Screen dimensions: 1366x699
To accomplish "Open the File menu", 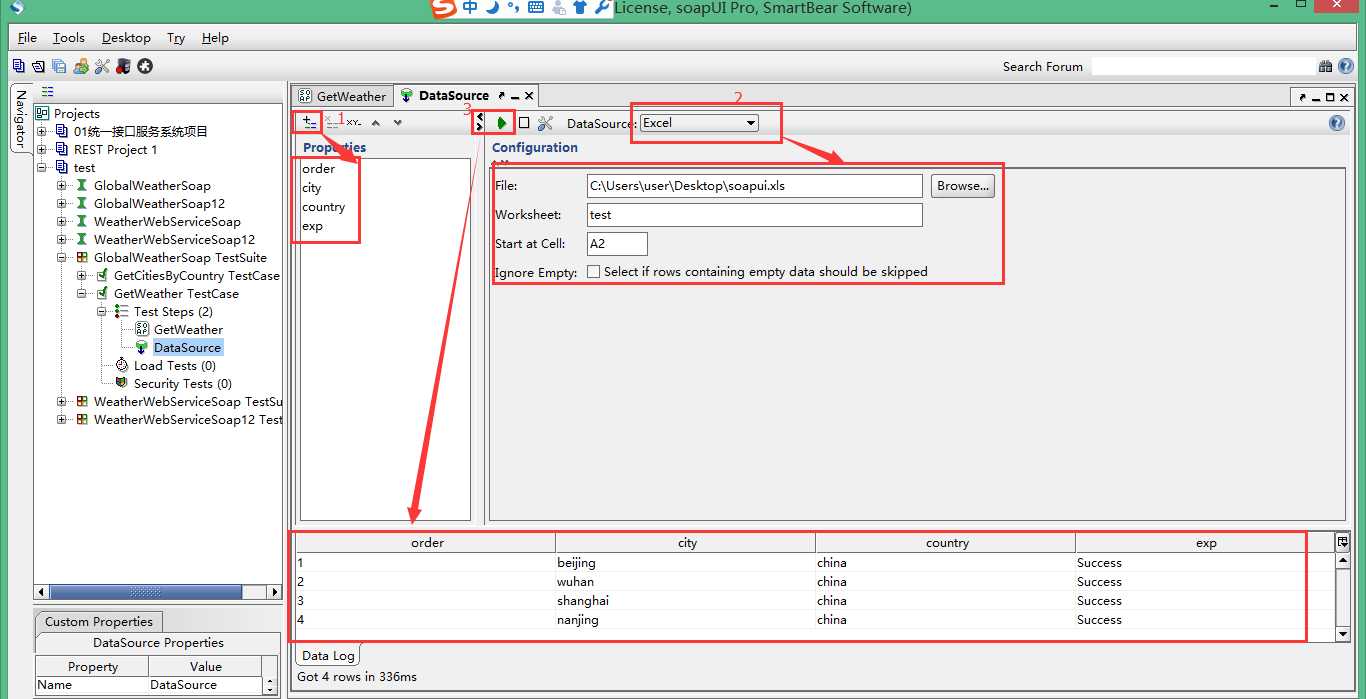I will (x=27, y=38).
